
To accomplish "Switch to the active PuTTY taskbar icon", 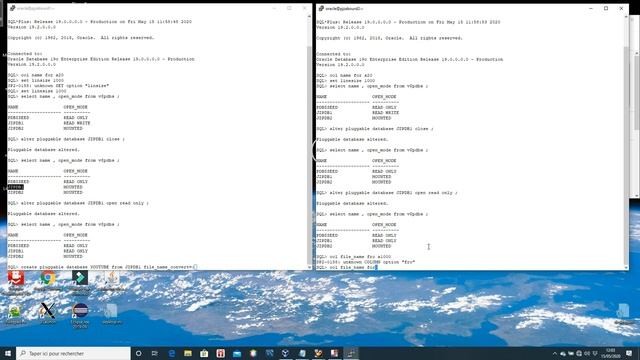I will coord(351,353).
